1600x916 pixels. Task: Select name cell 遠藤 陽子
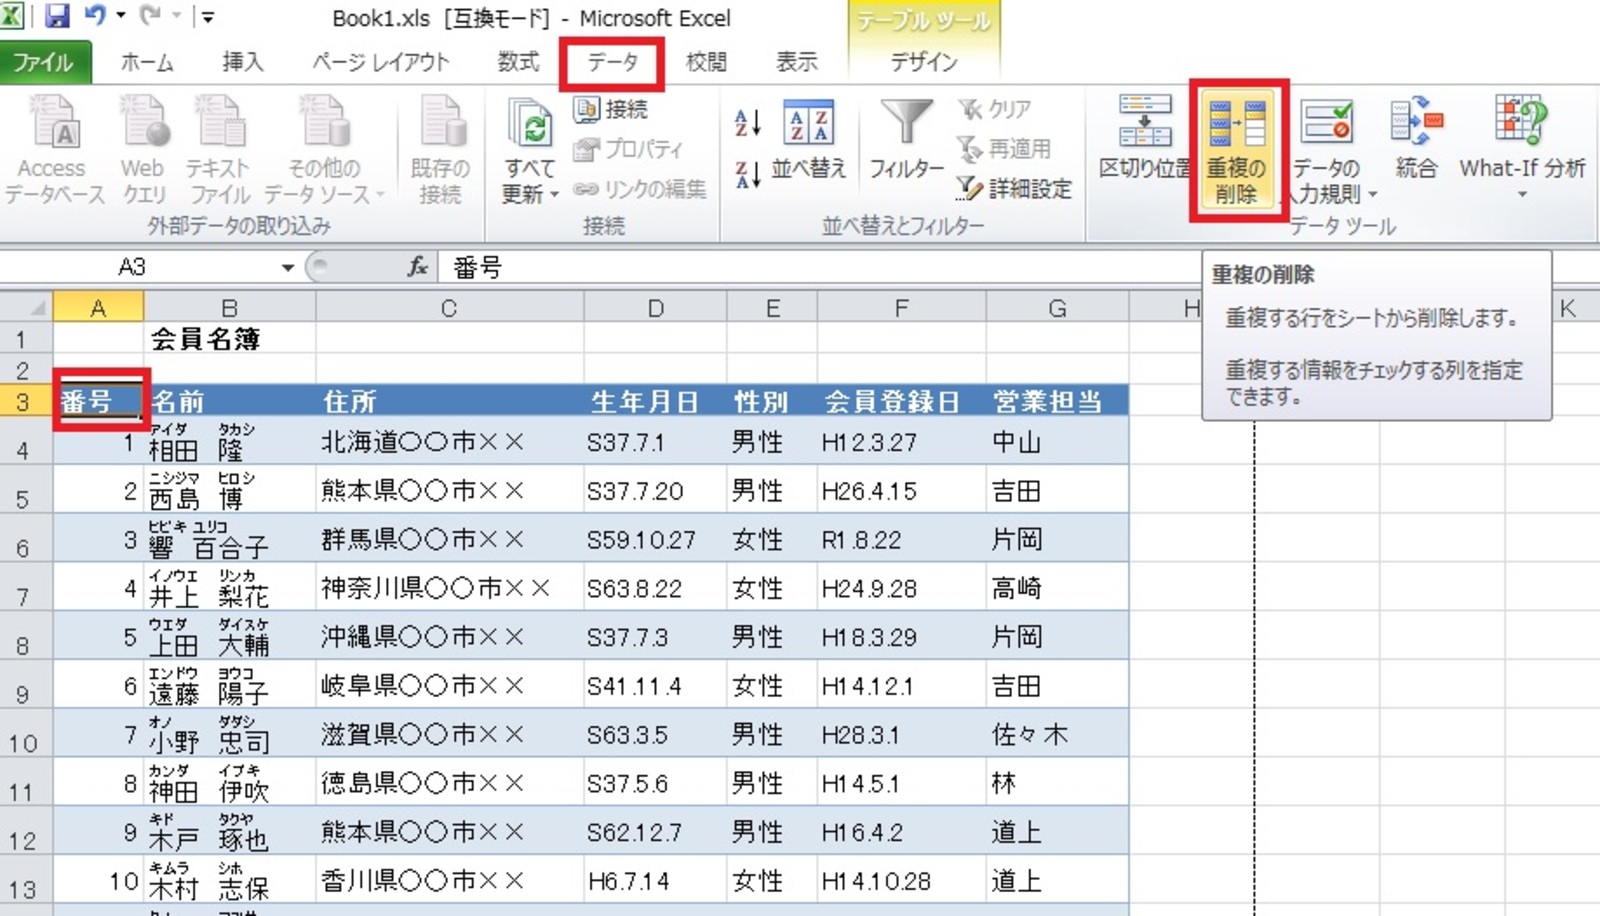click(x=230, y=685)
